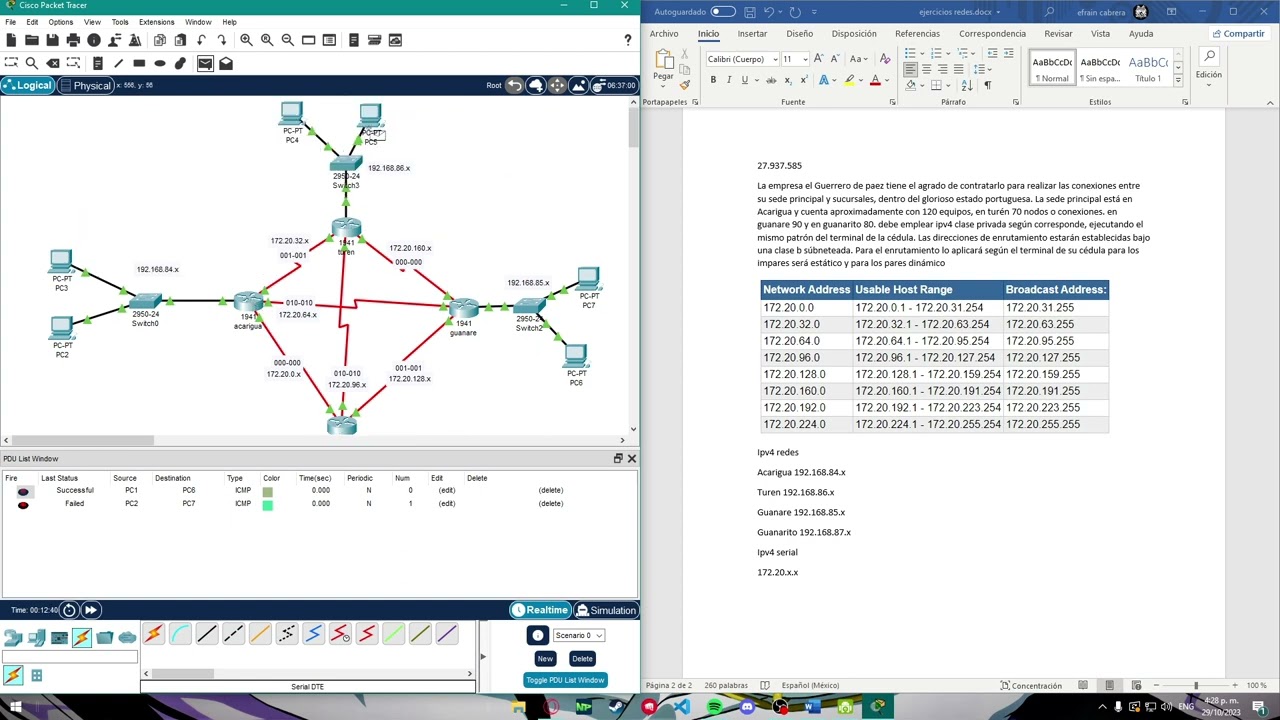Click the device search input field
Screen dimensions: 1280x720
(x=70, y=657)
